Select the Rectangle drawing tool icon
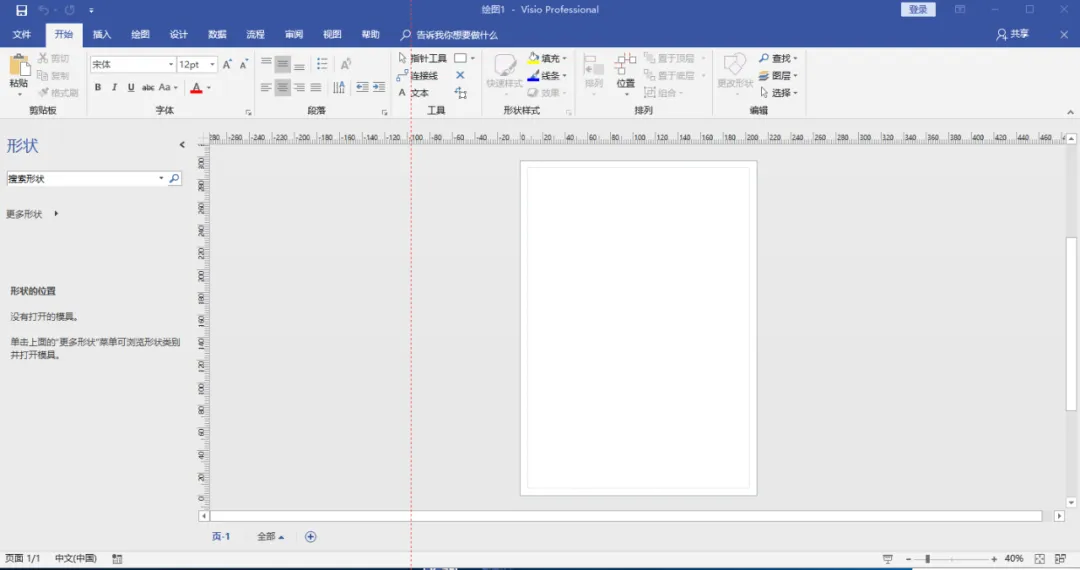 [461, 59]
